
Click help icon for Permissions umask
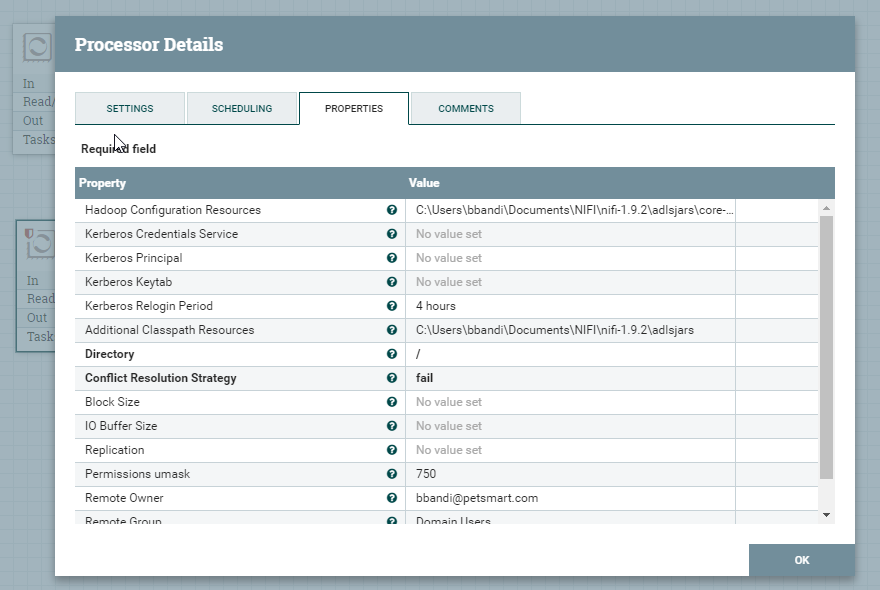point(392,474)
